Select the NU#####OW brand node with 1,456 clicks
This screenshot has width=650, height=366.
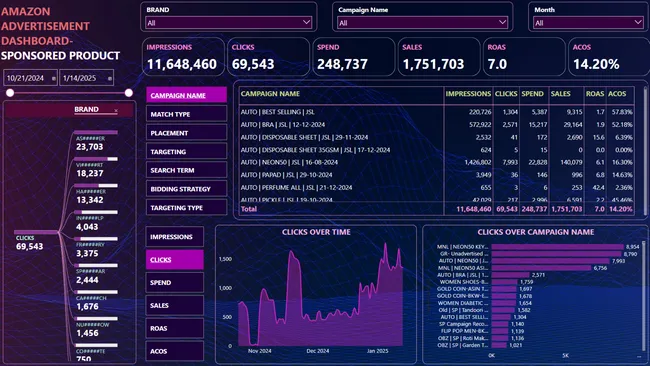[96, 327]
